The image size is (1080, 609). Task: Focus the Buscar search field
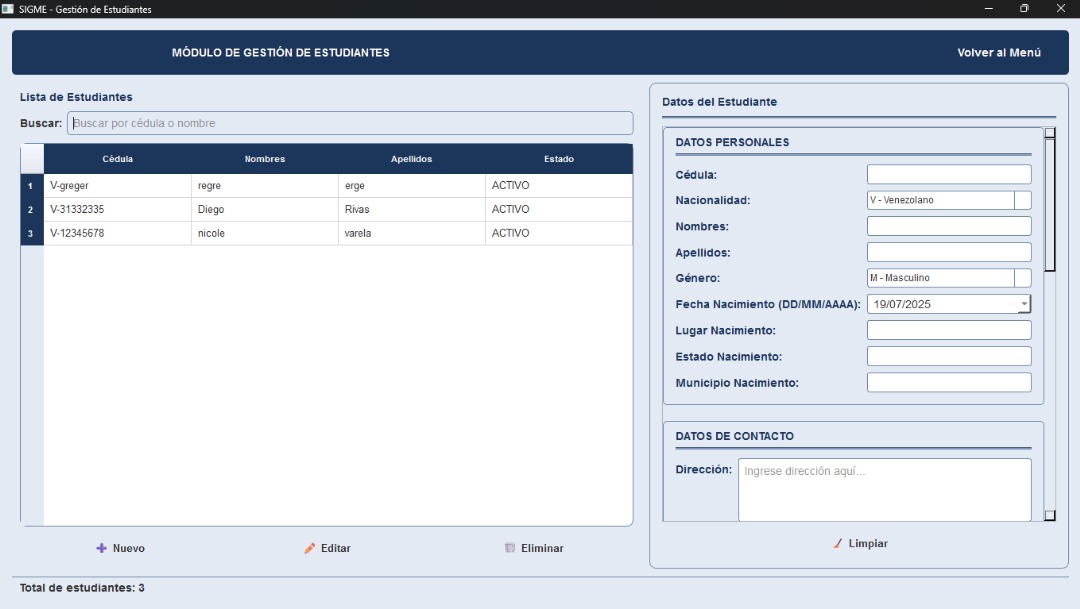coord(349,123)
